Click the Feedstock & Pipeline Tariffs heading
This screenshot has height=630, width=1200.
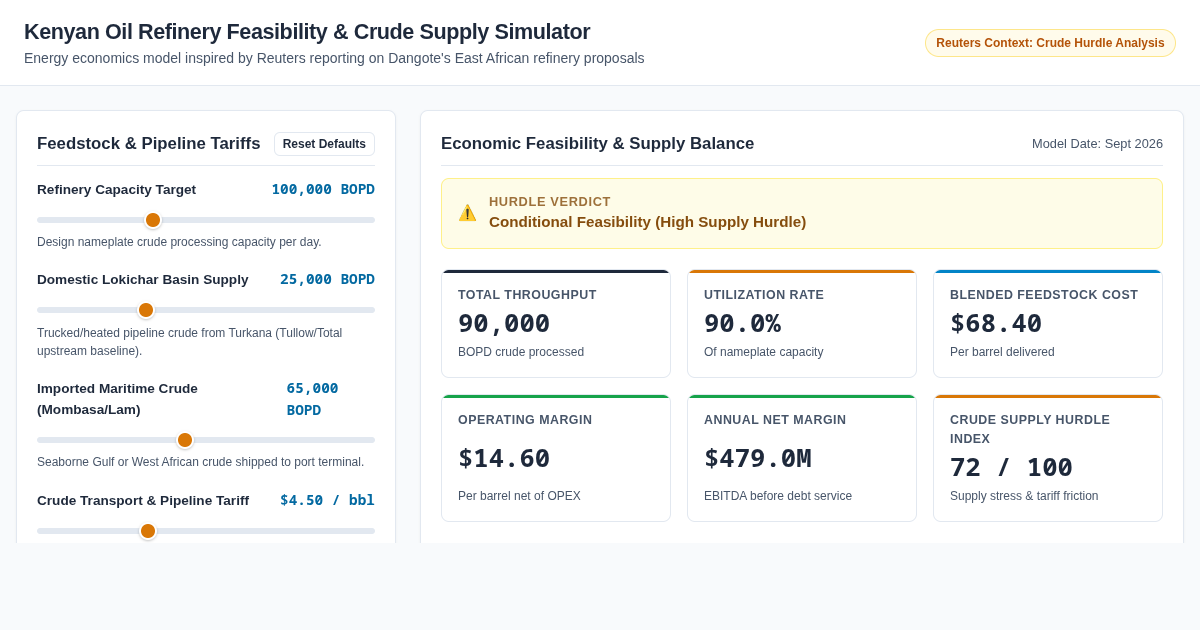pyautogui.click(x=149, y=144)
